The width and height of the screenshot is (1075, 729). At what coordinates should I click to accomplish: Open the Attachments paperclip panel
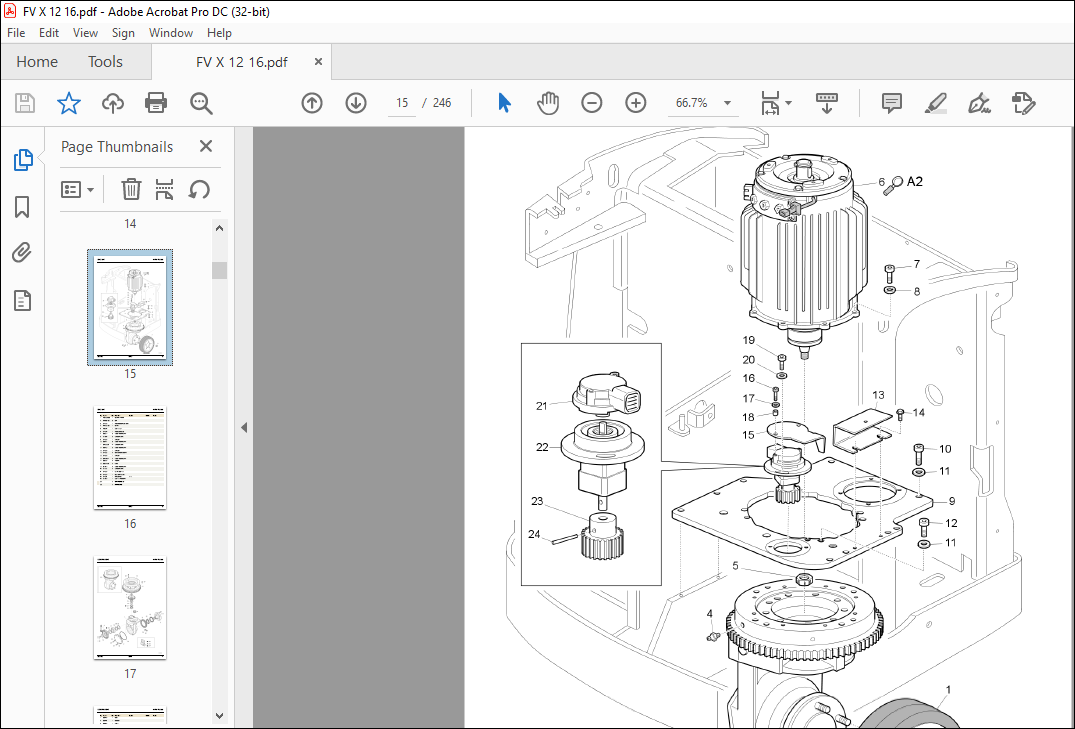tap(22, 253)
